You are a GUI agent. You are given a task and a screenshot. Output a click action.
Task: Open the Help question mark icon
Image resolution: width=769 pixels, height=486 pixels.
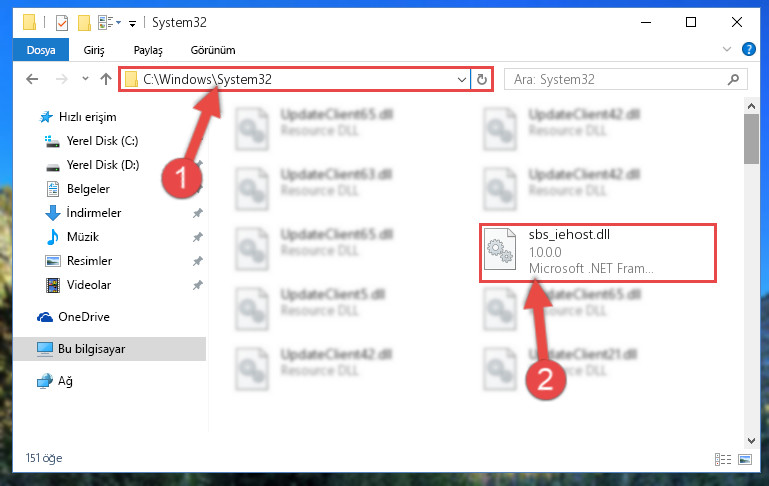pos(748,49)
